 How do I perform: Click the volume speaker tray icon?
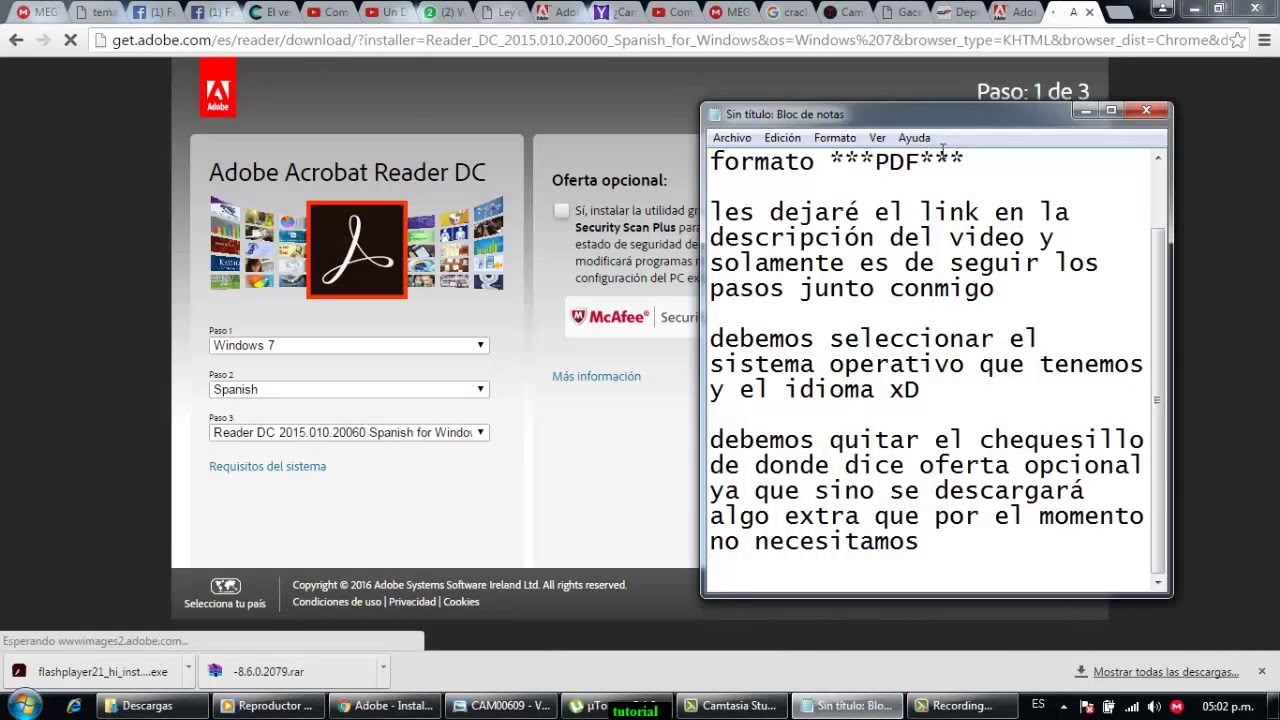click(x=1154, y=706)
